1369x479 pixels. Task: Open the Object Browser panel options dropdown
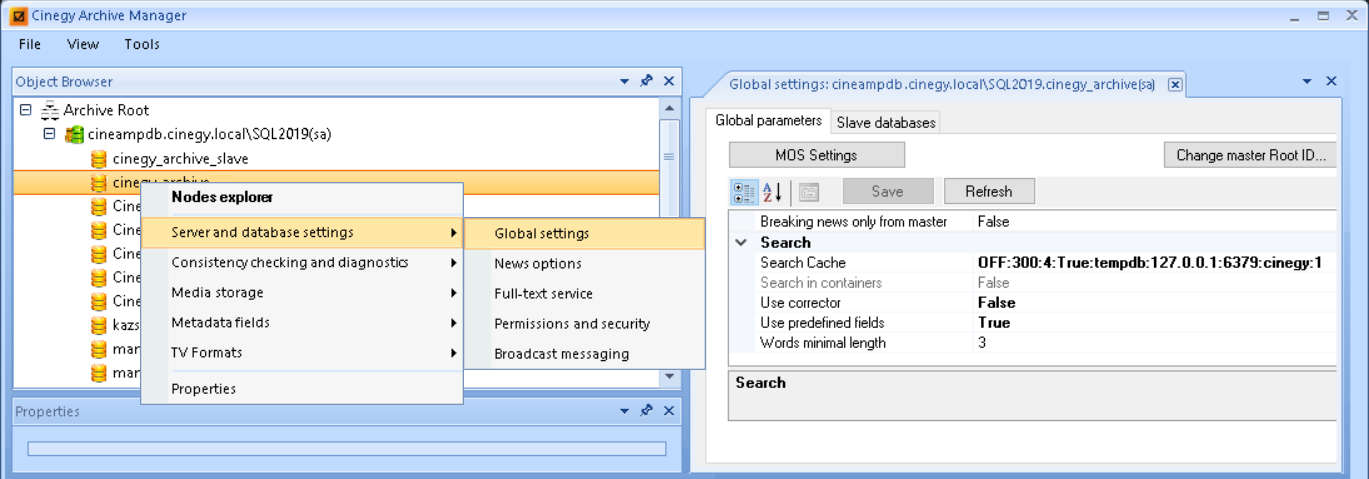(625, 81)
